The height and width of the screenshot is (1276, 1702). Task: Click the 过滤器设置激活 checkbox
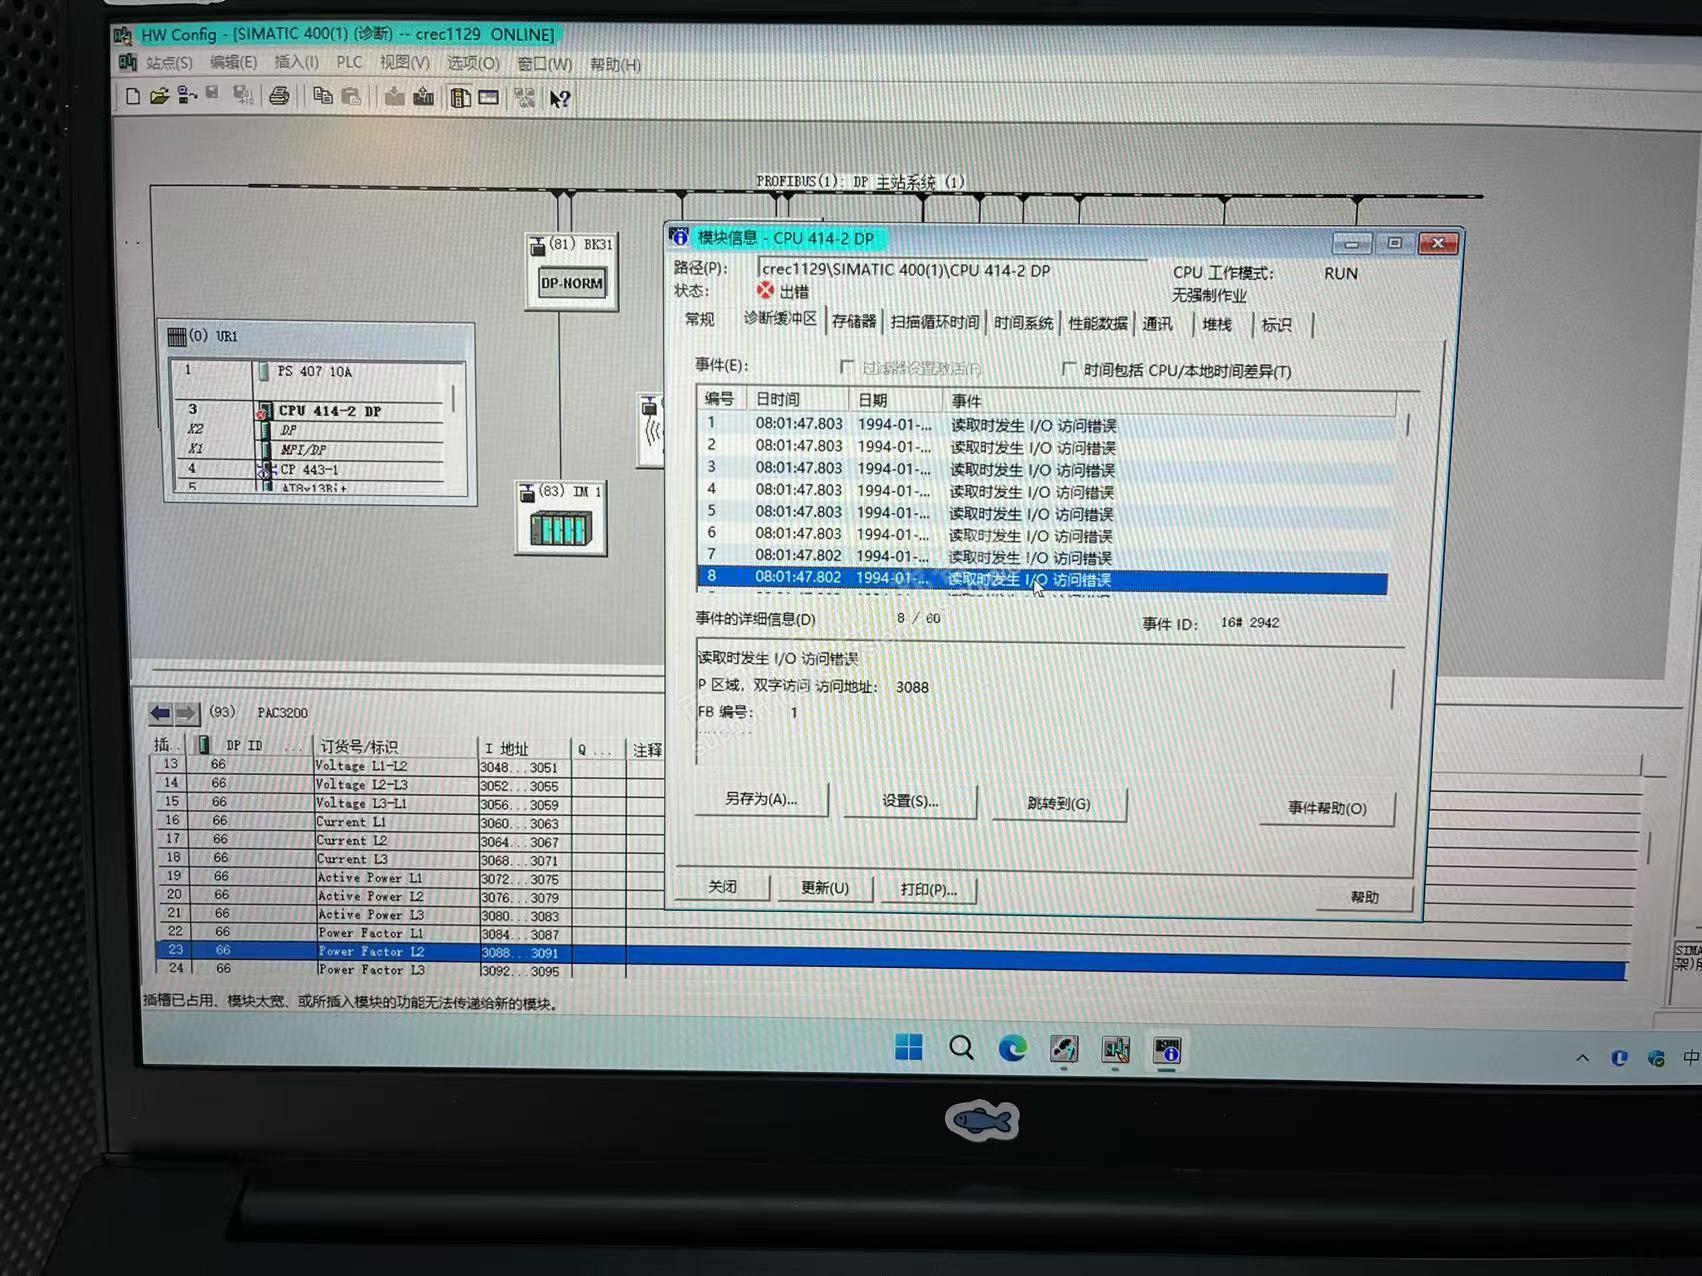[847, 367]
